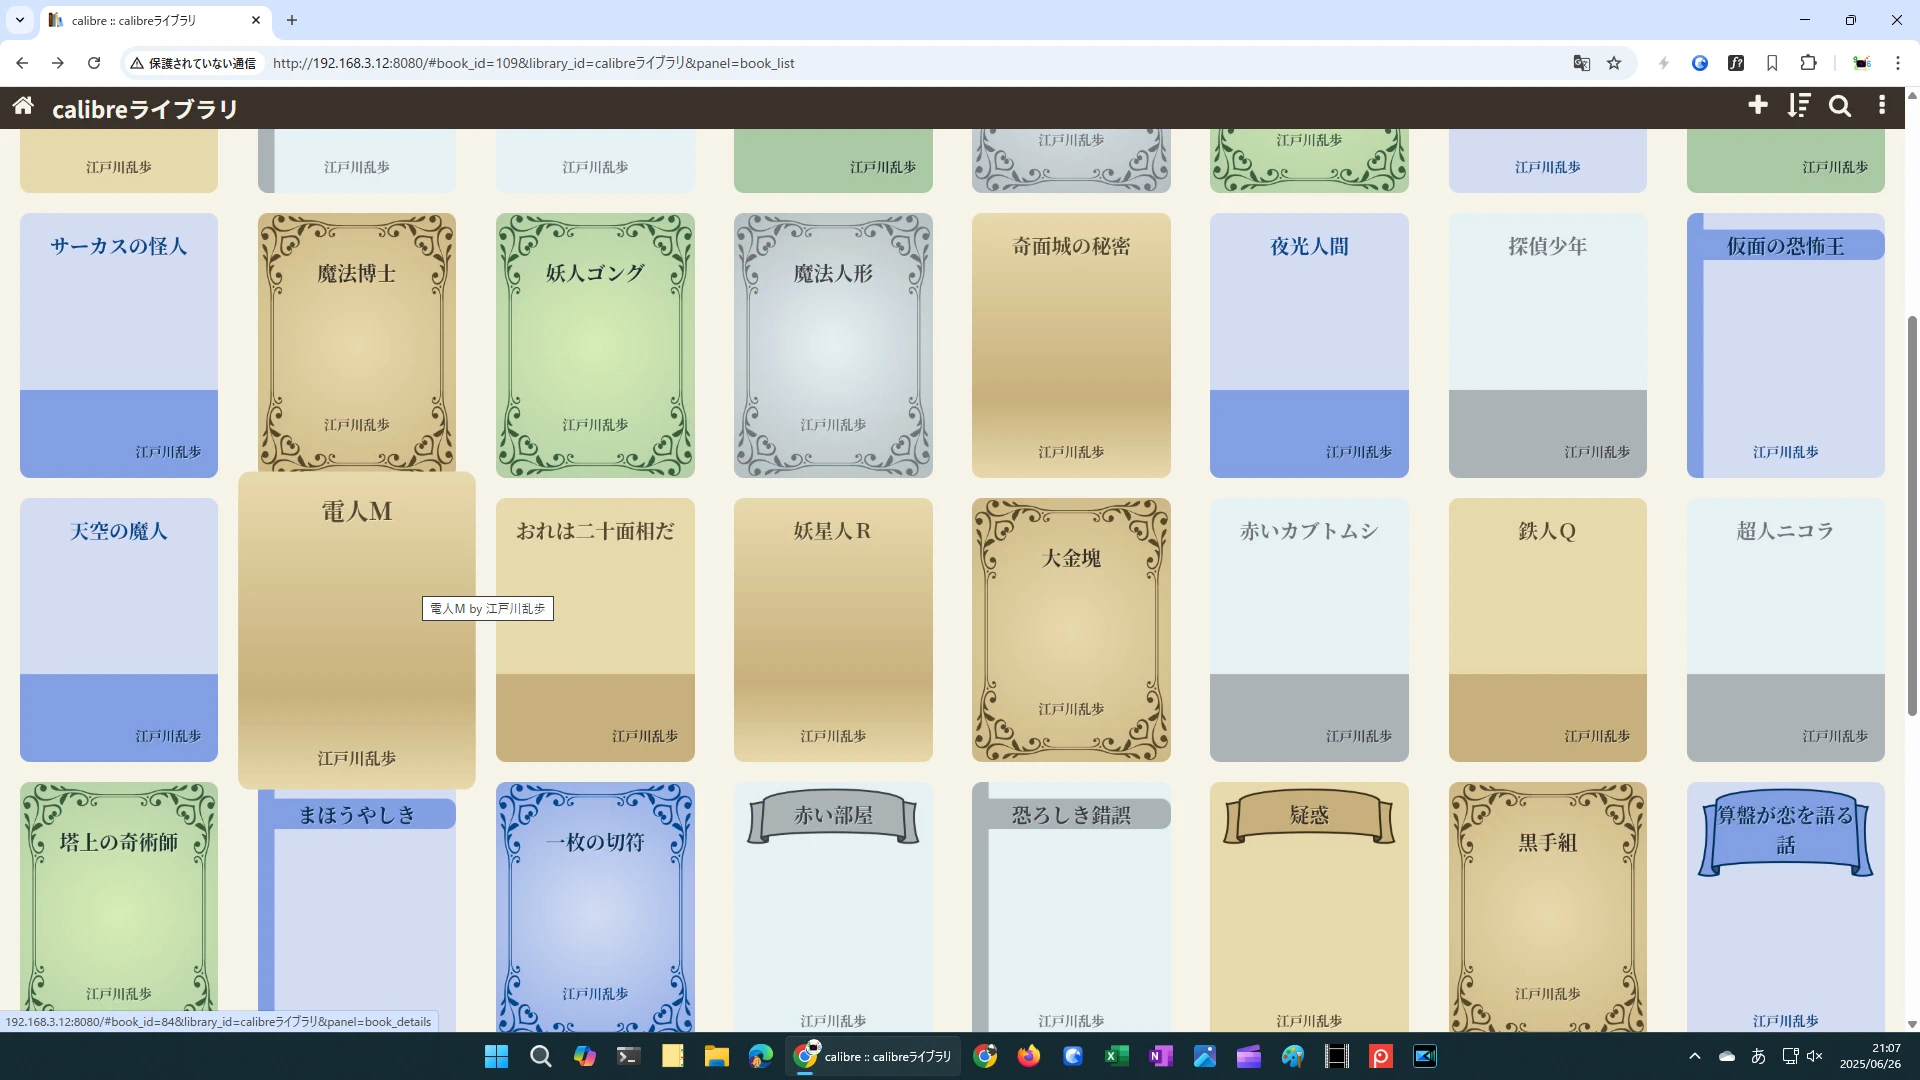This screenshot has height=1080, width=1920.
Task: Open Chrome's three-dot menu
Action: [x=1897, y=63]
